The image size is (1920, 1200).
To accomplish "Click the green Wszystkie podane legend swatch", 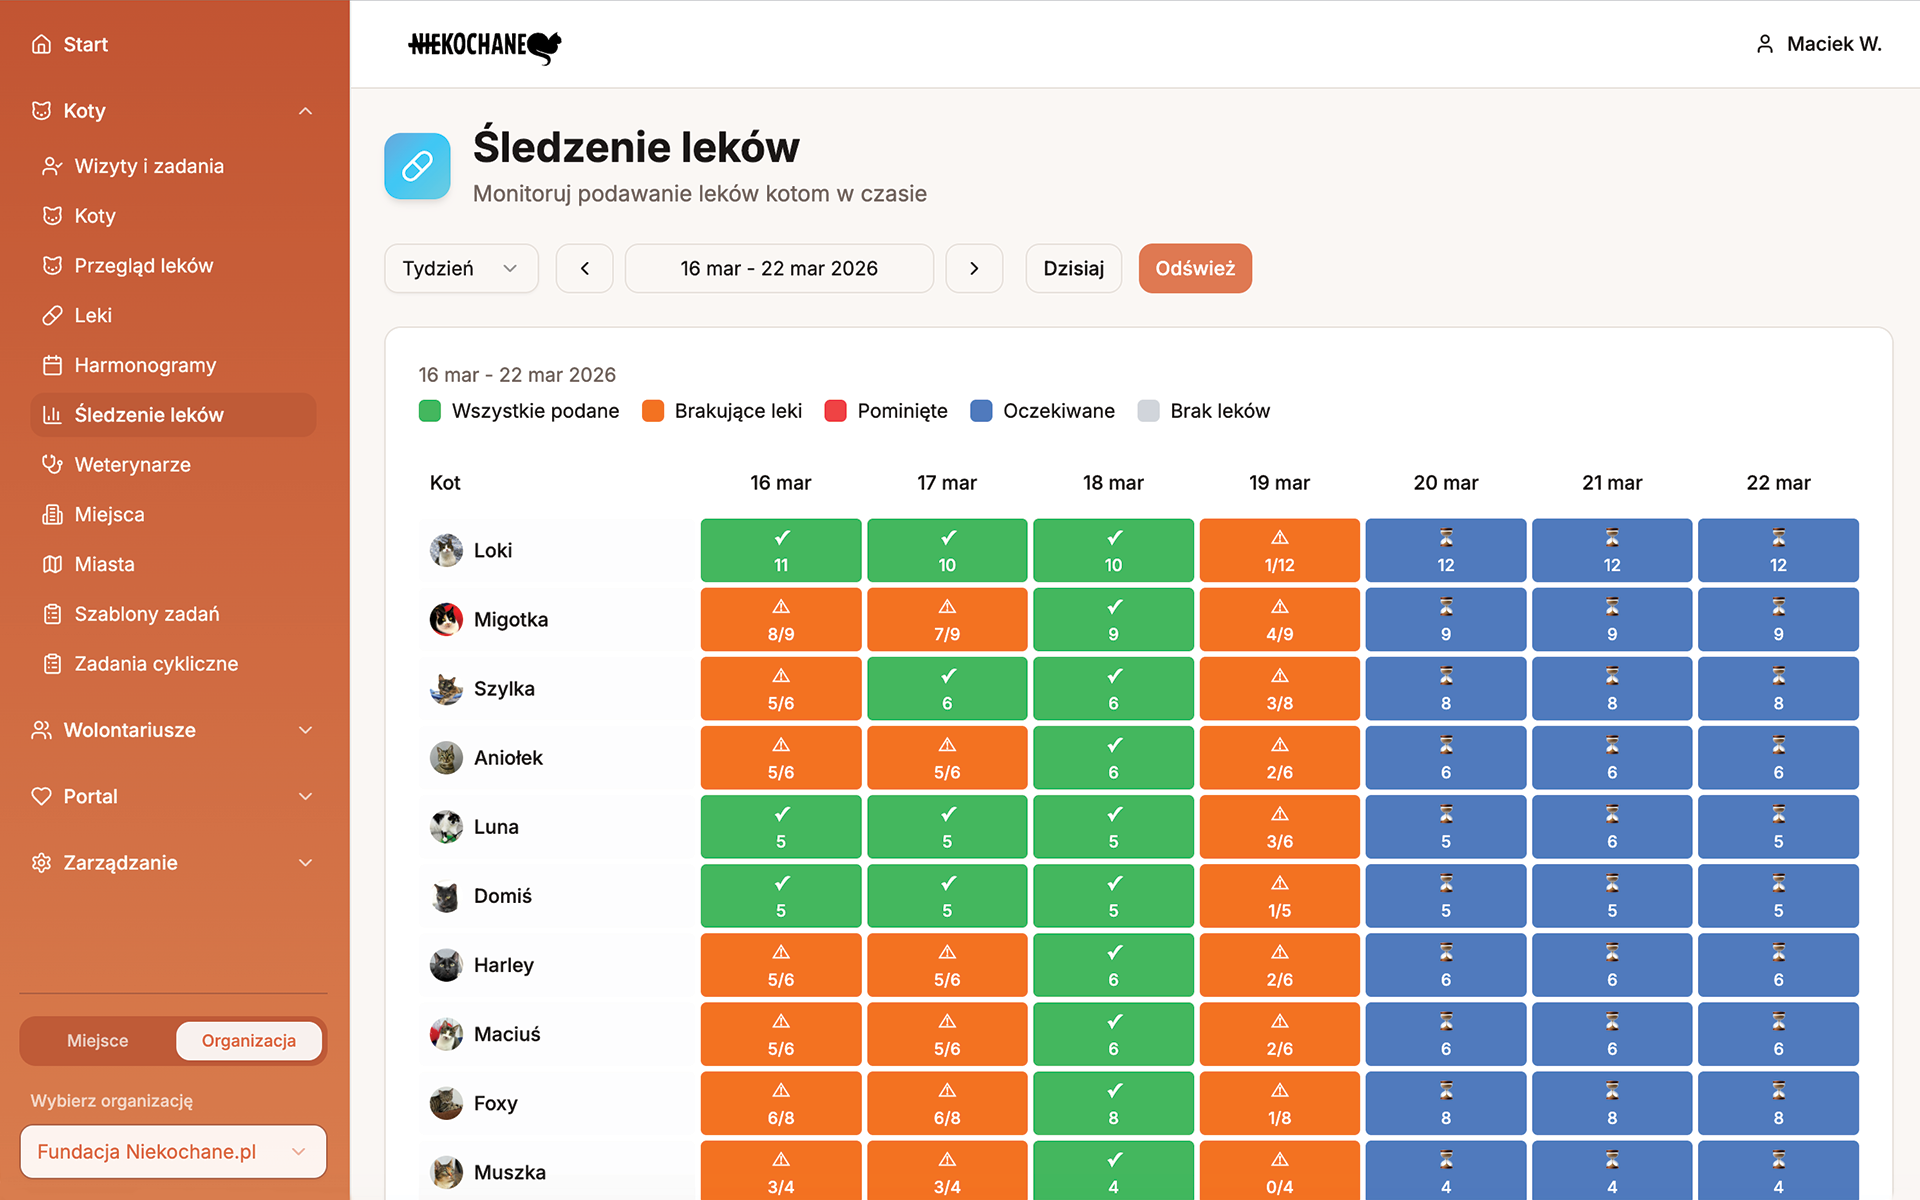I will click(x=430, y=411).
